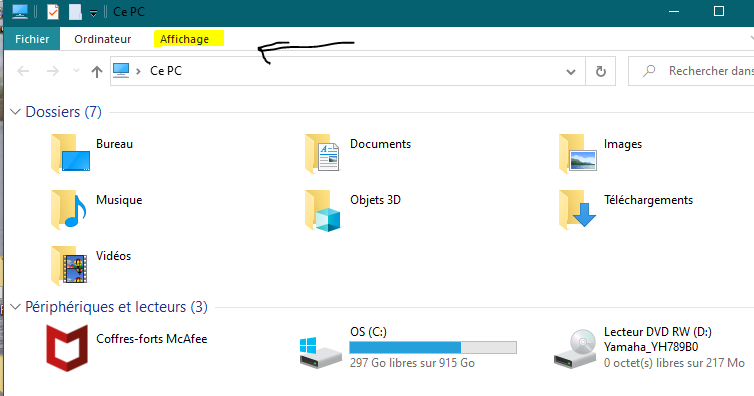Click the chevron before Ce PC in path
Viewport: 754px width, 396px height.
coord(138,71)
